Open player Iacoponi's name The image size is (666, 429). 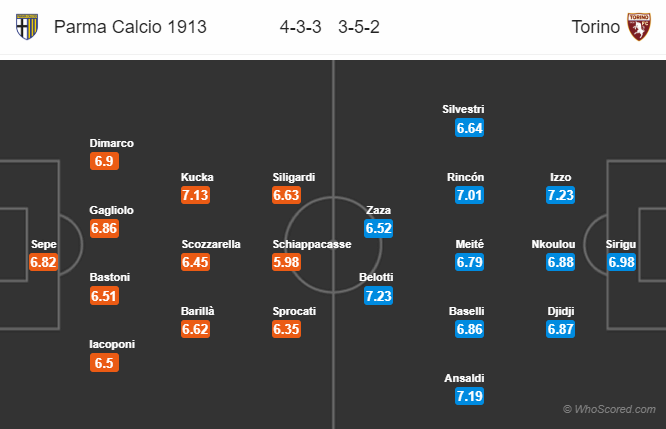[112, 344]
